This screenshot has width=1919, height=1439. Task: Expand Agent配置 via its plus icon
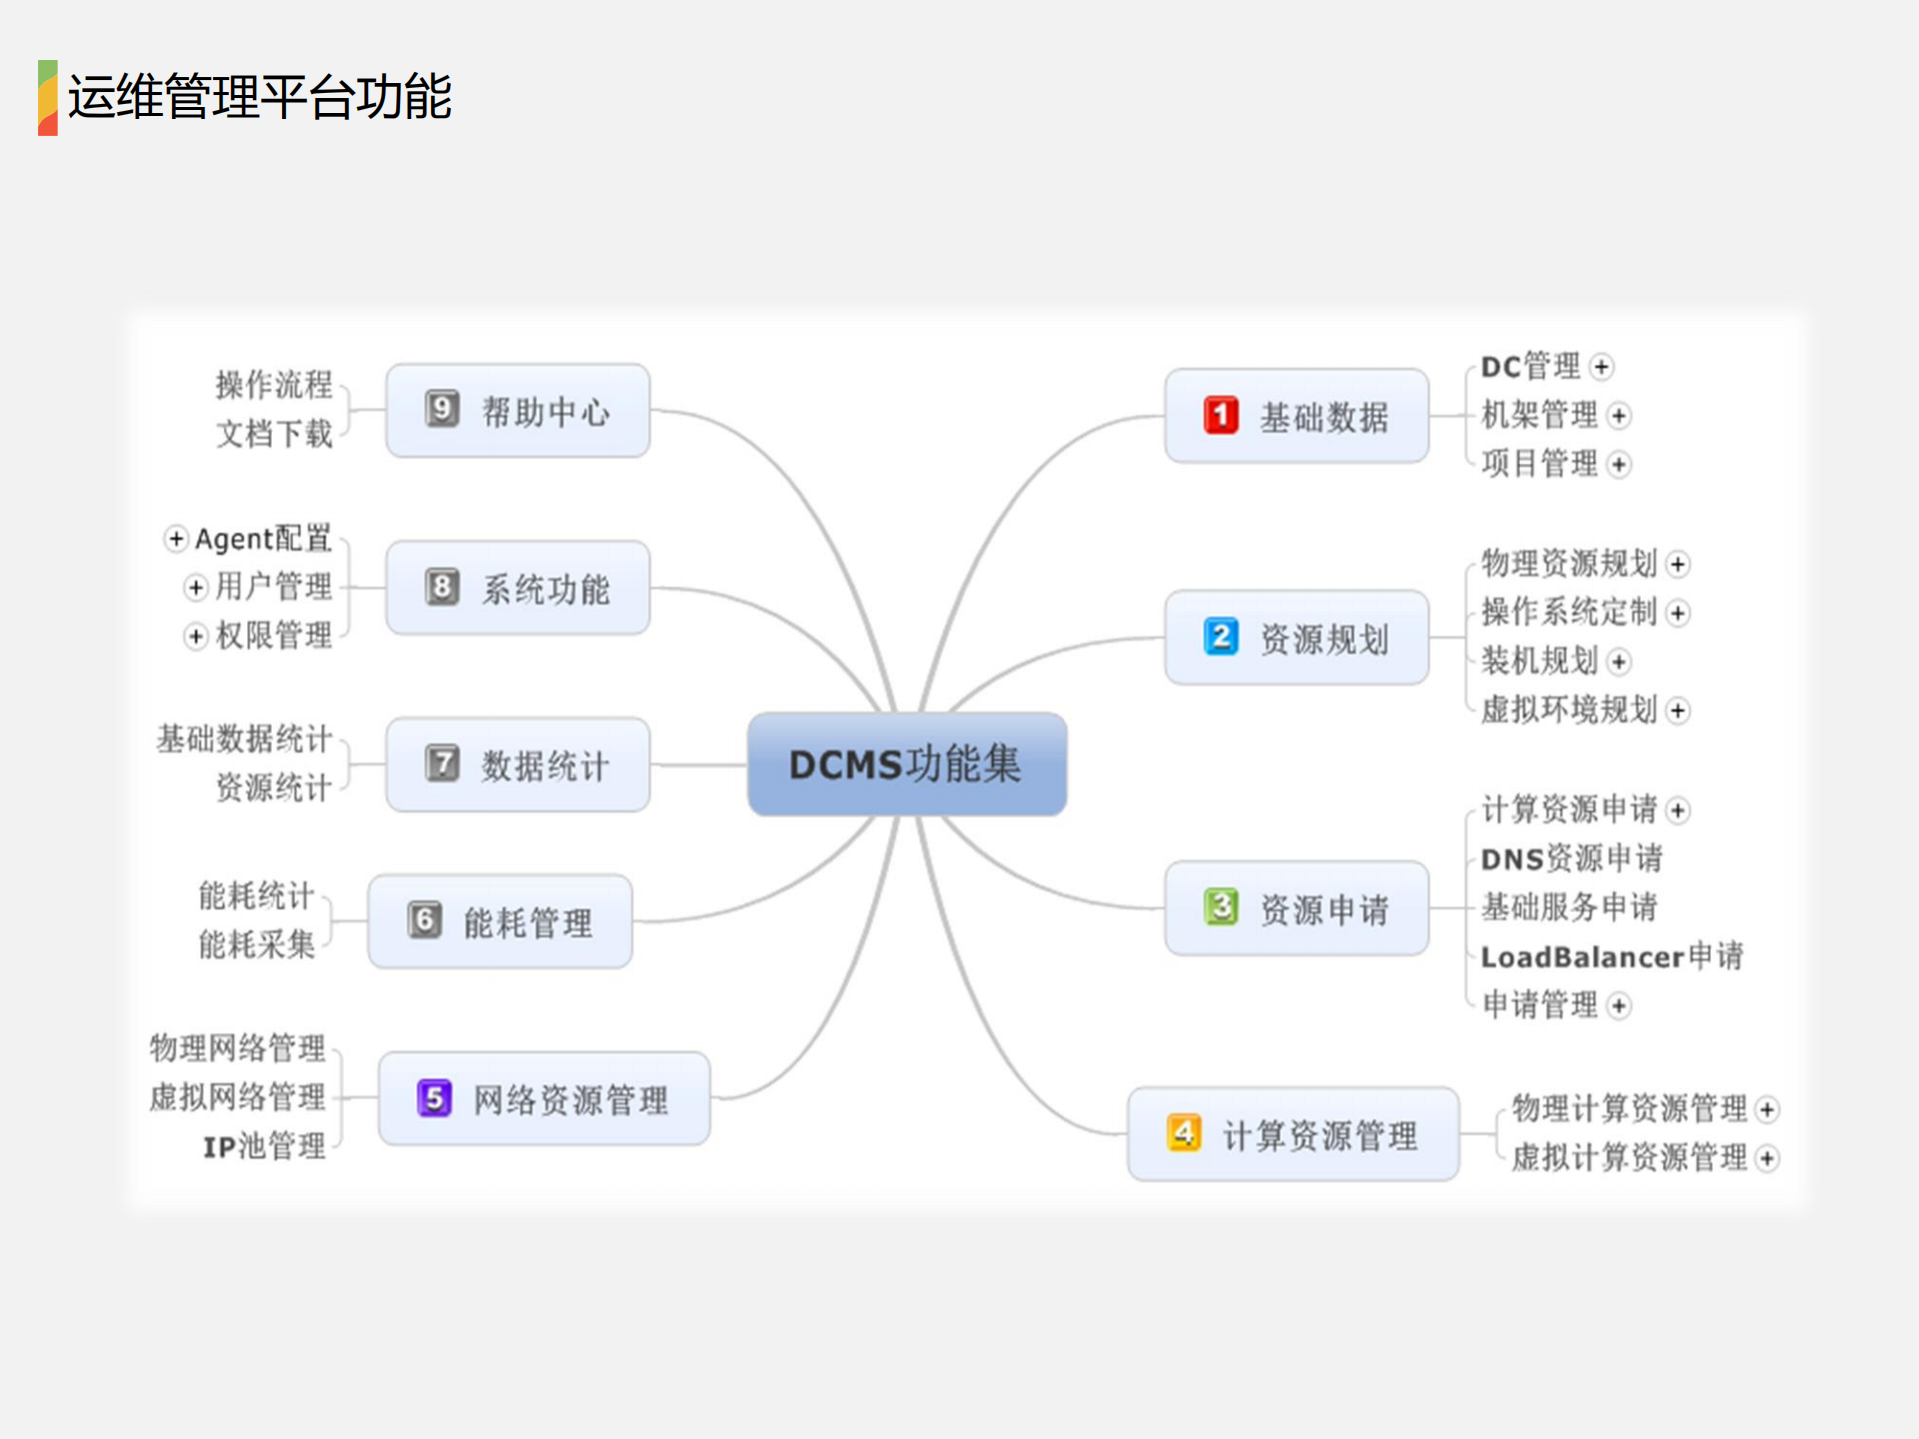[175, 539]
